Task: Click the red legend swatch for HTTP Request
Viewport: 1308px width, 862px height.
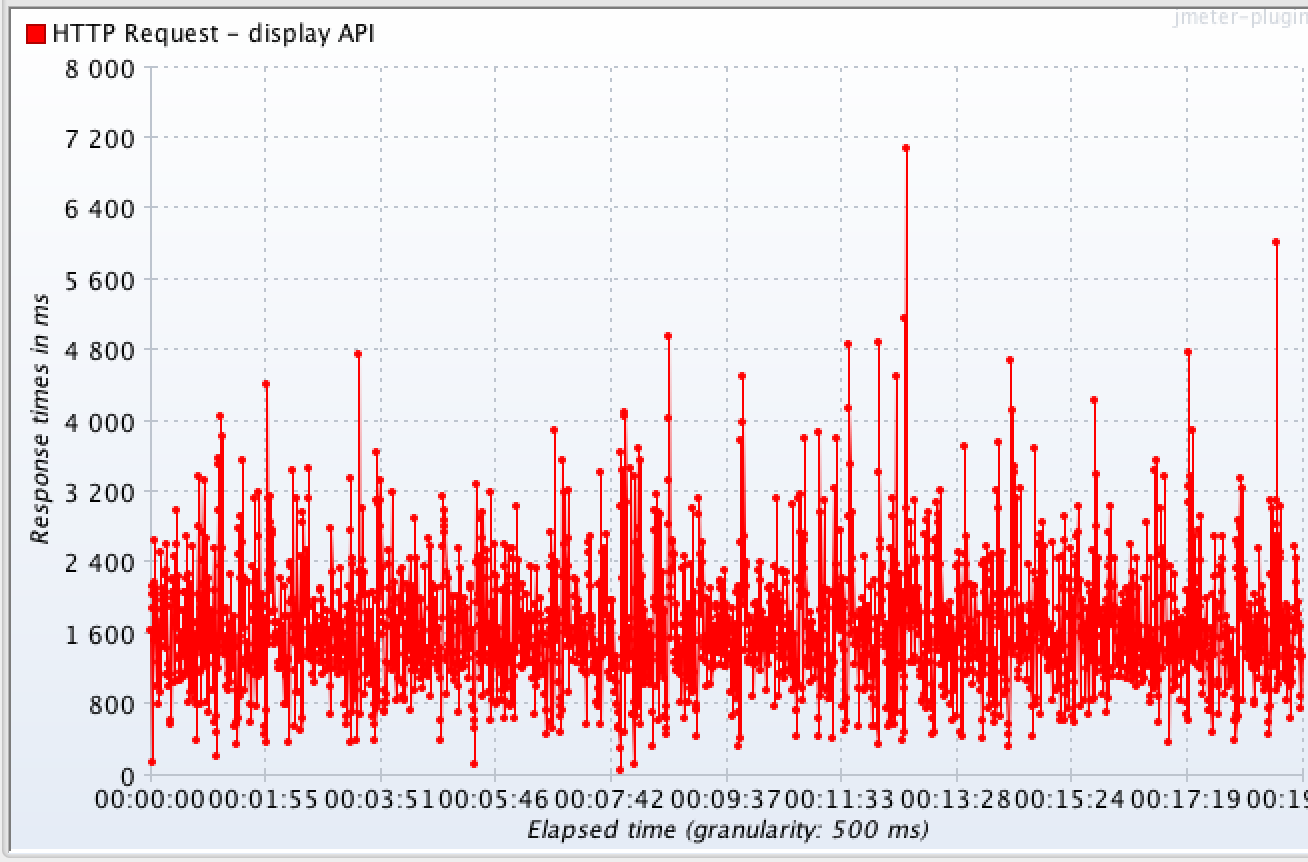Action: point(36,34)
